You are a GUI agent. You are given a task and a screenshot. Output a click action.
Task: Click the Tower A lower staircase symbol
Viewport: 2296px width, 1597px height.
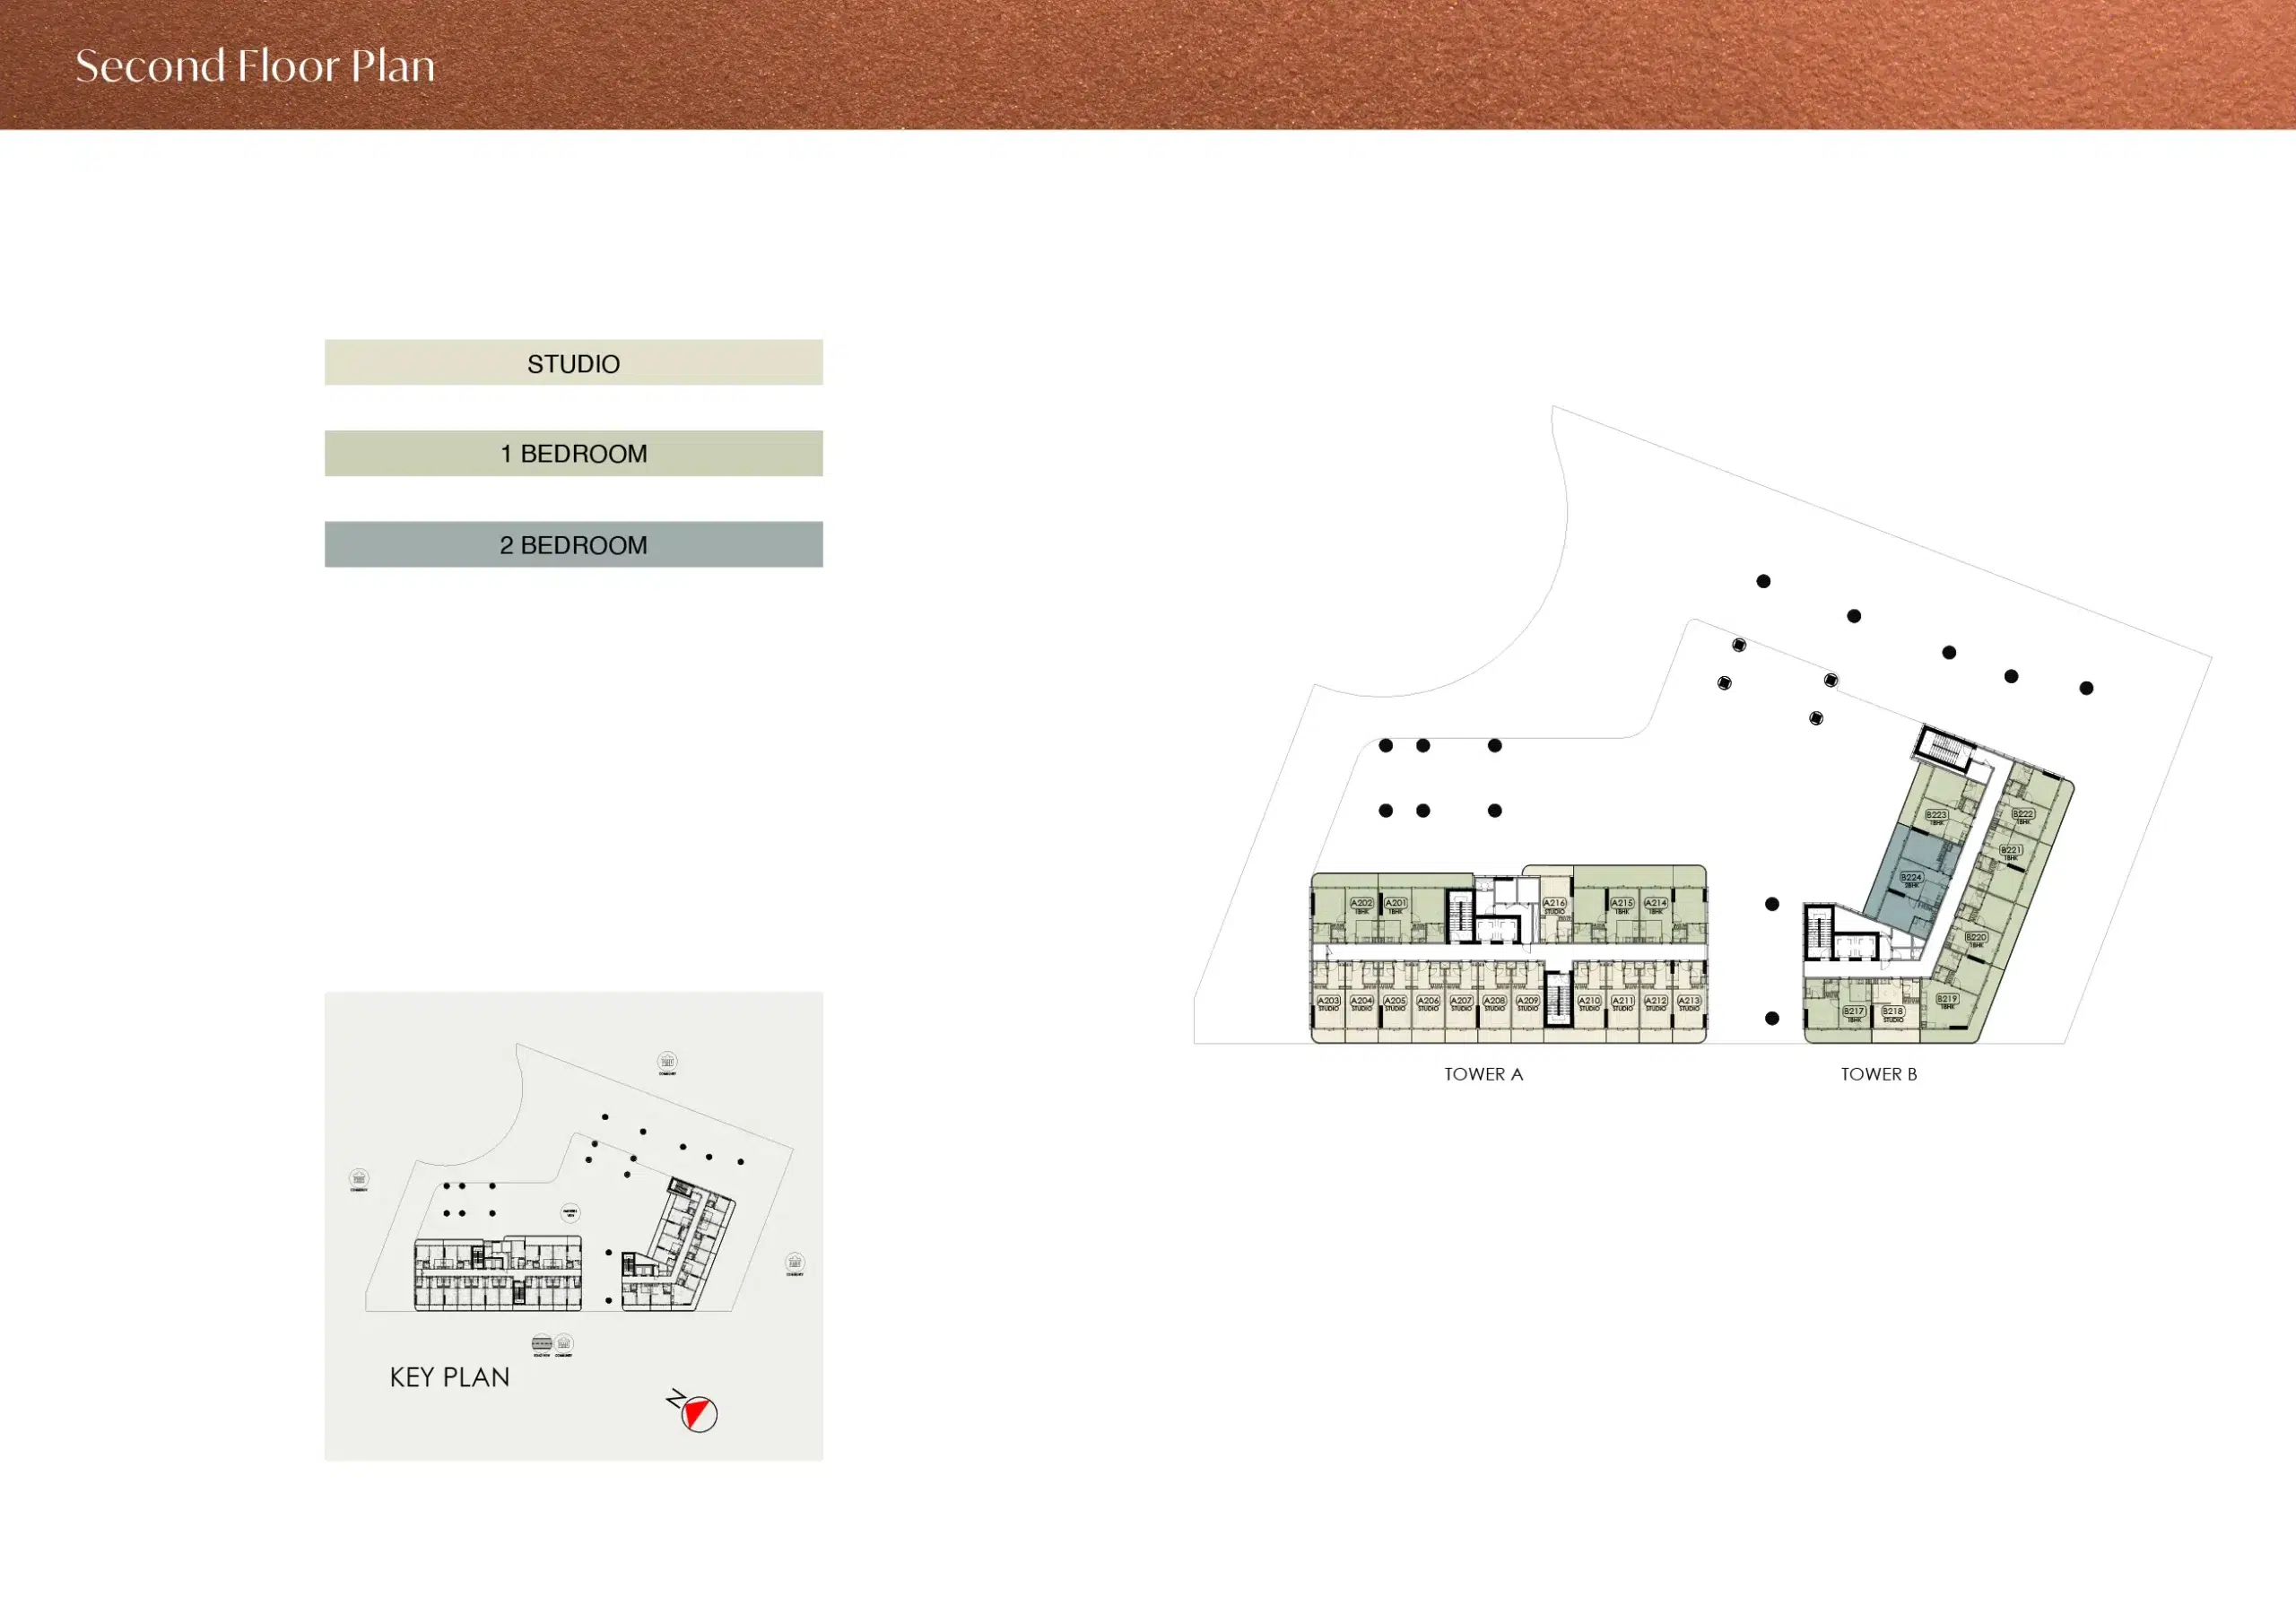(1557, 999)
